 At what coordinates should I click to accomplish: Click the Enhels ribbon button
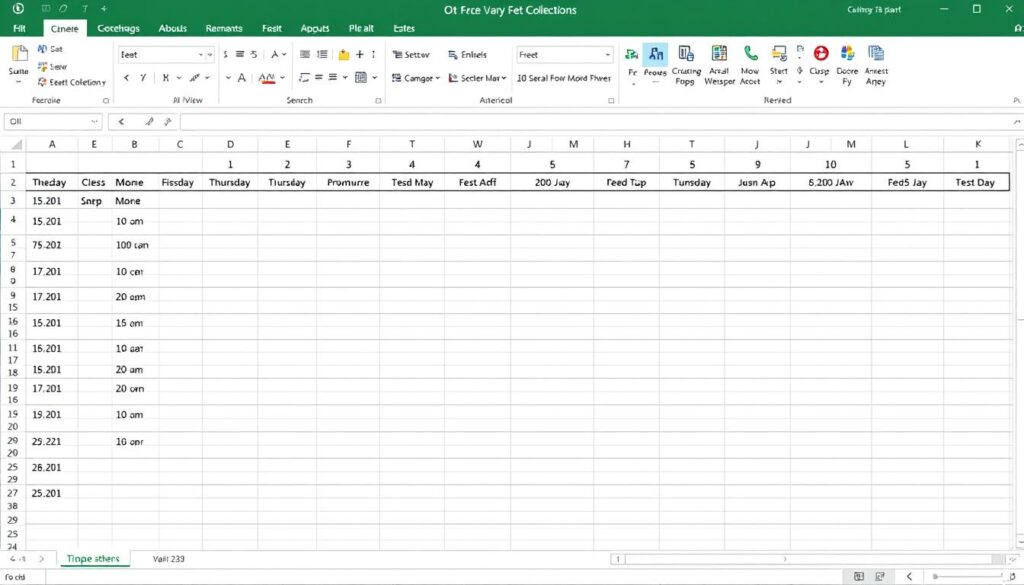click(467, 55)
